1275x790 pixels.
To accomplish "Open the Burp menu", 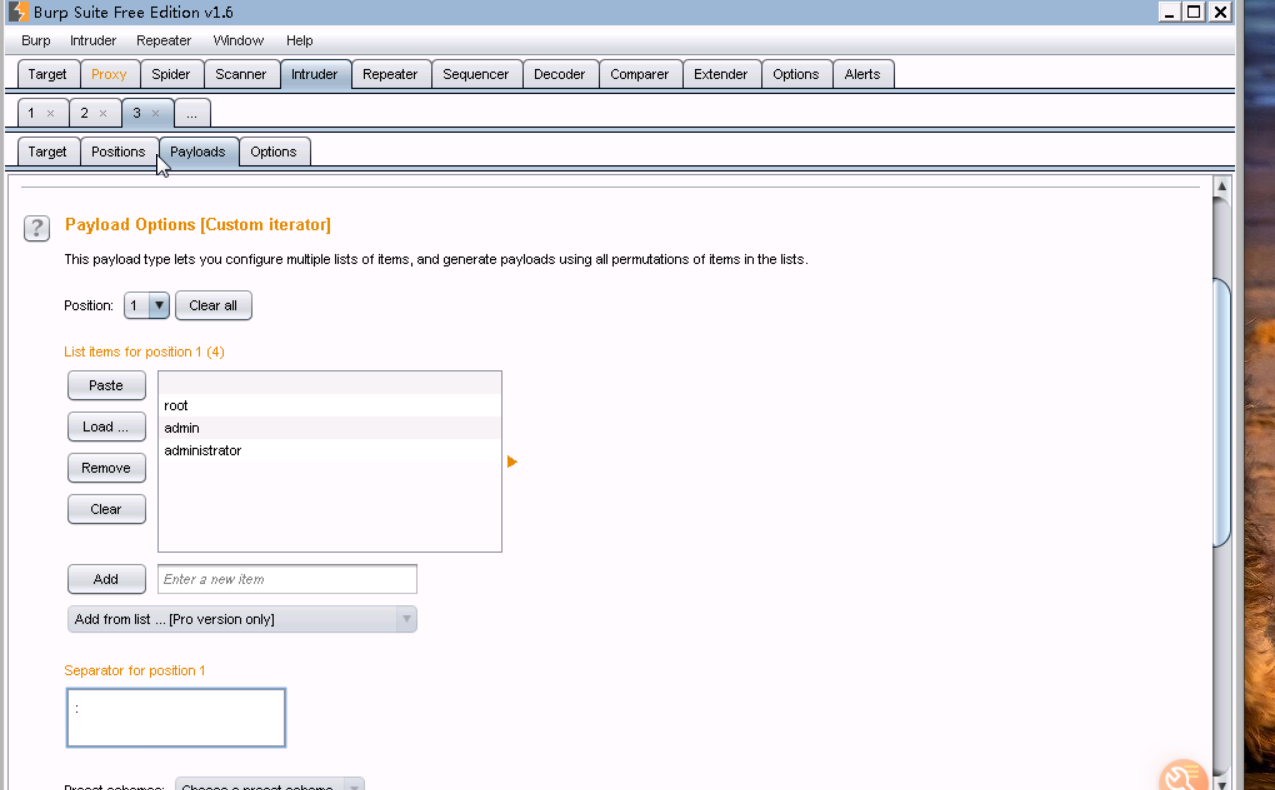I will point(36,40).
